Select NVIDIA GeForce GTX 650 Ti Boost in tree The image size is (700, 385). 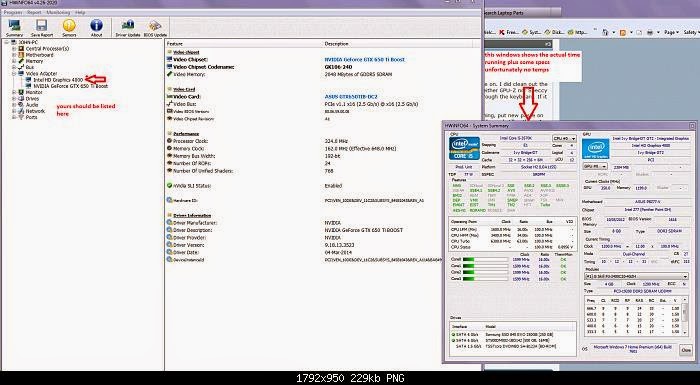(x=71, y=86)
